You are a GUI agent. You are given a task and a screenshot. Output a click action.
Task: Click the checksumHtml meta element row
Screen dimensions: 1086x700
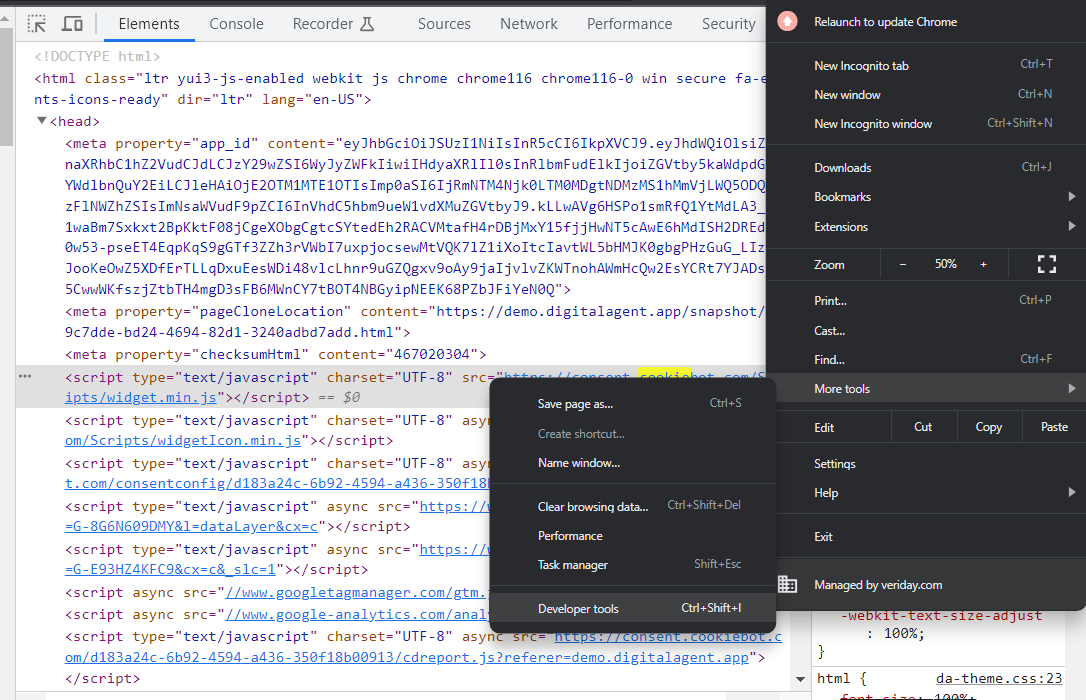pos(276,355)
